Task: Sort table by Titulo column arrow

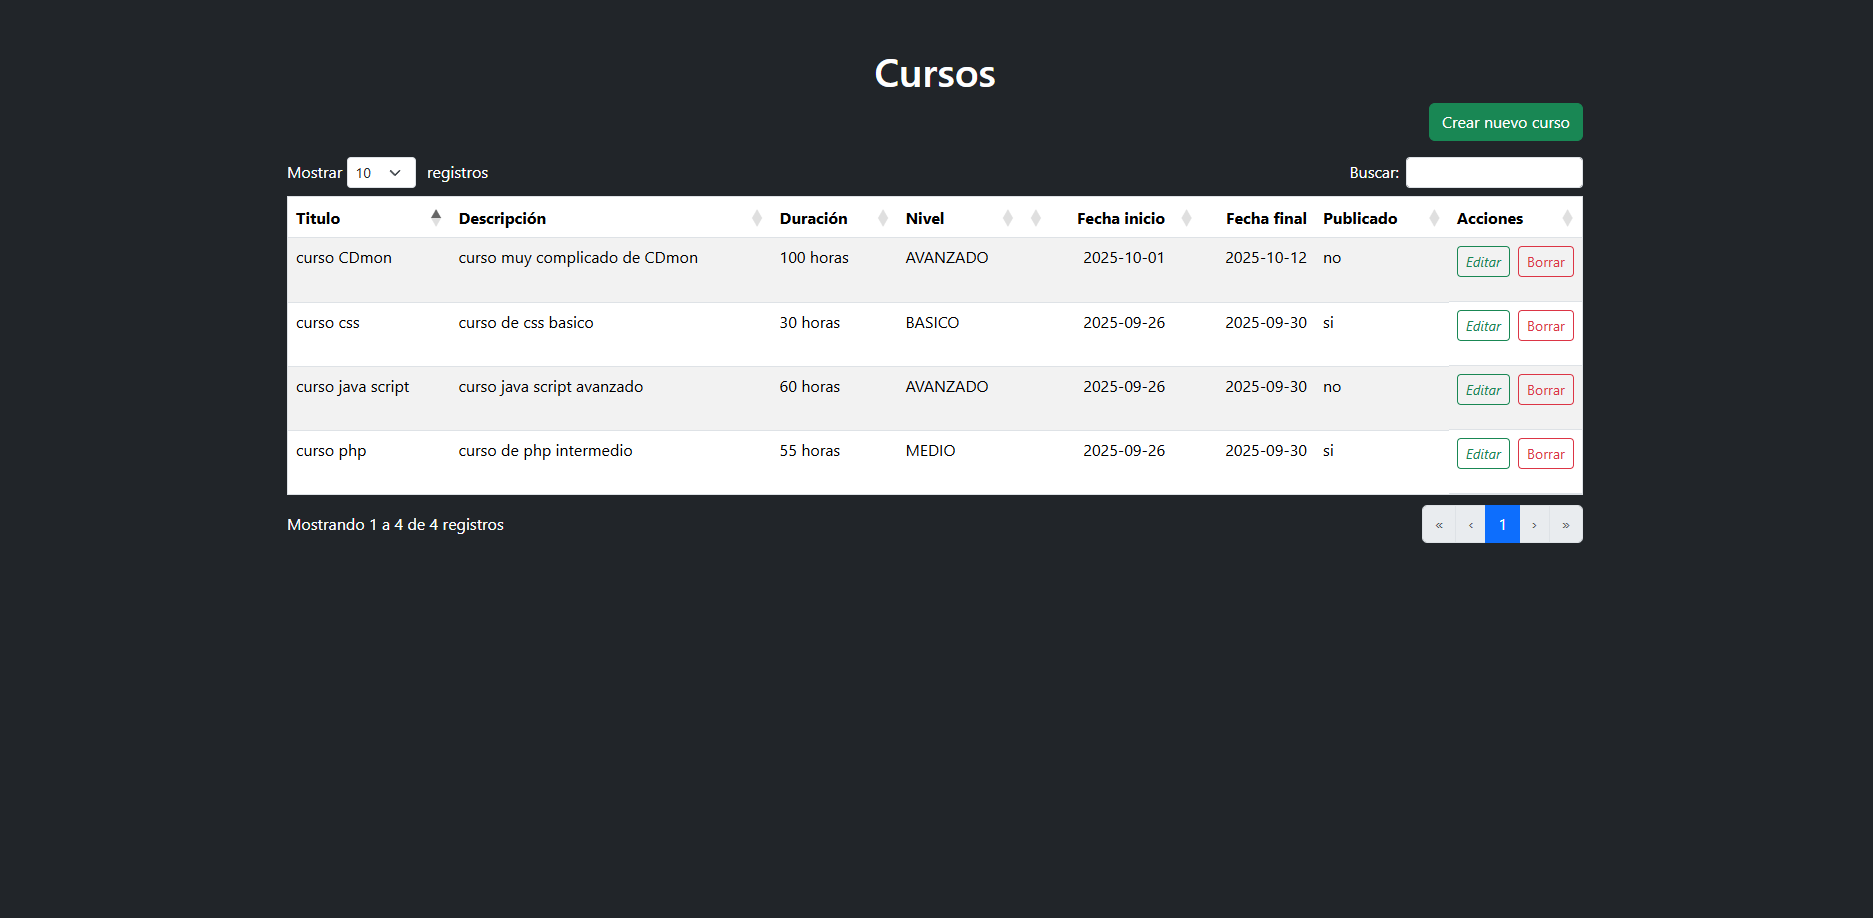Action: coord(436,218)
